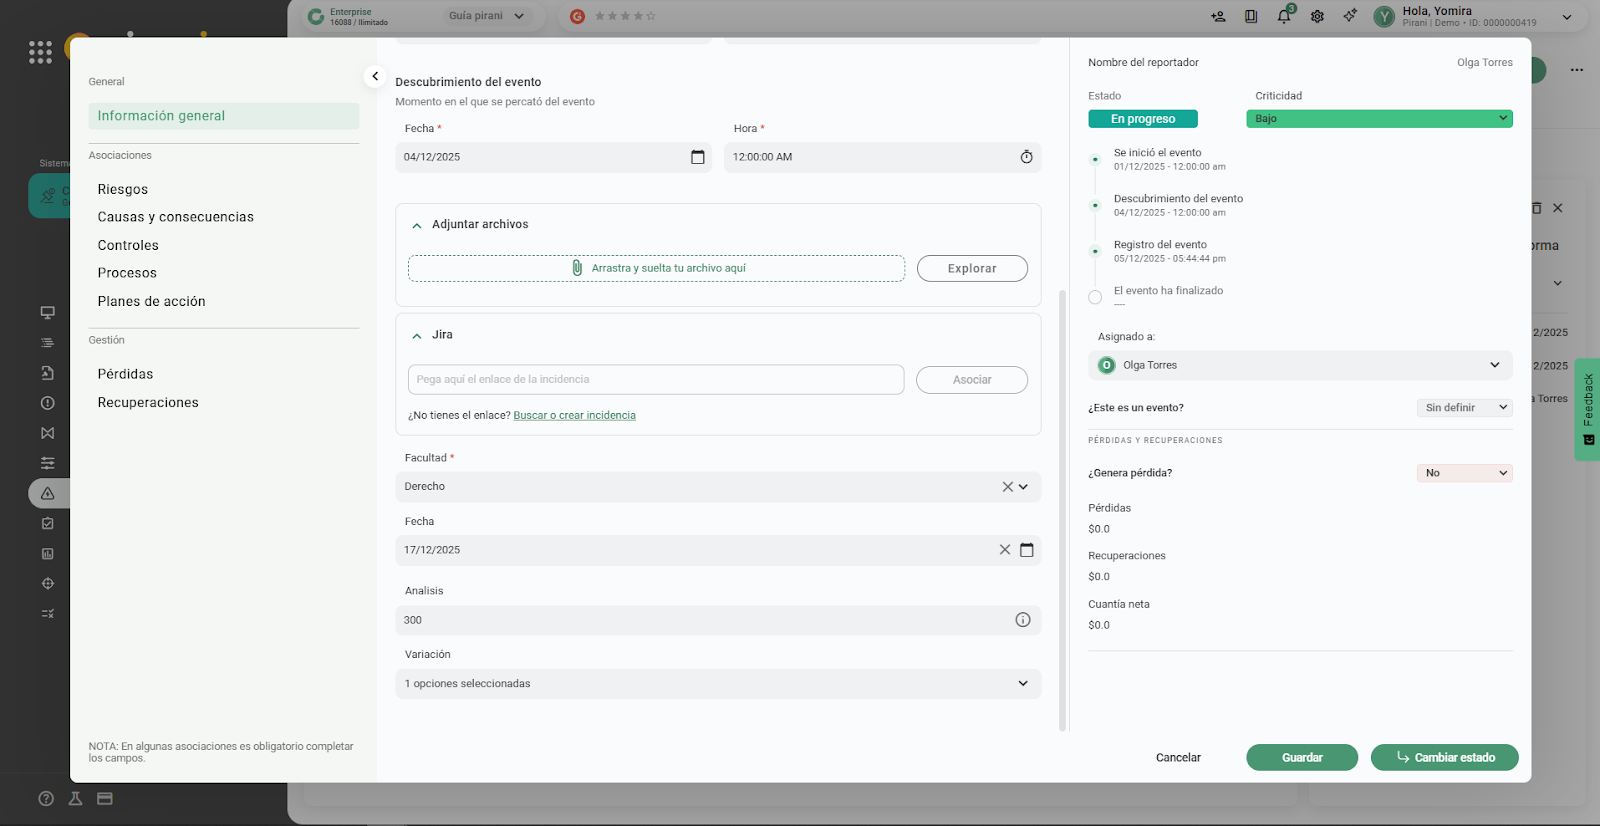
Task: Follow the 'Buscar o crear incidencia' link
Action: [x=574, y=415]
